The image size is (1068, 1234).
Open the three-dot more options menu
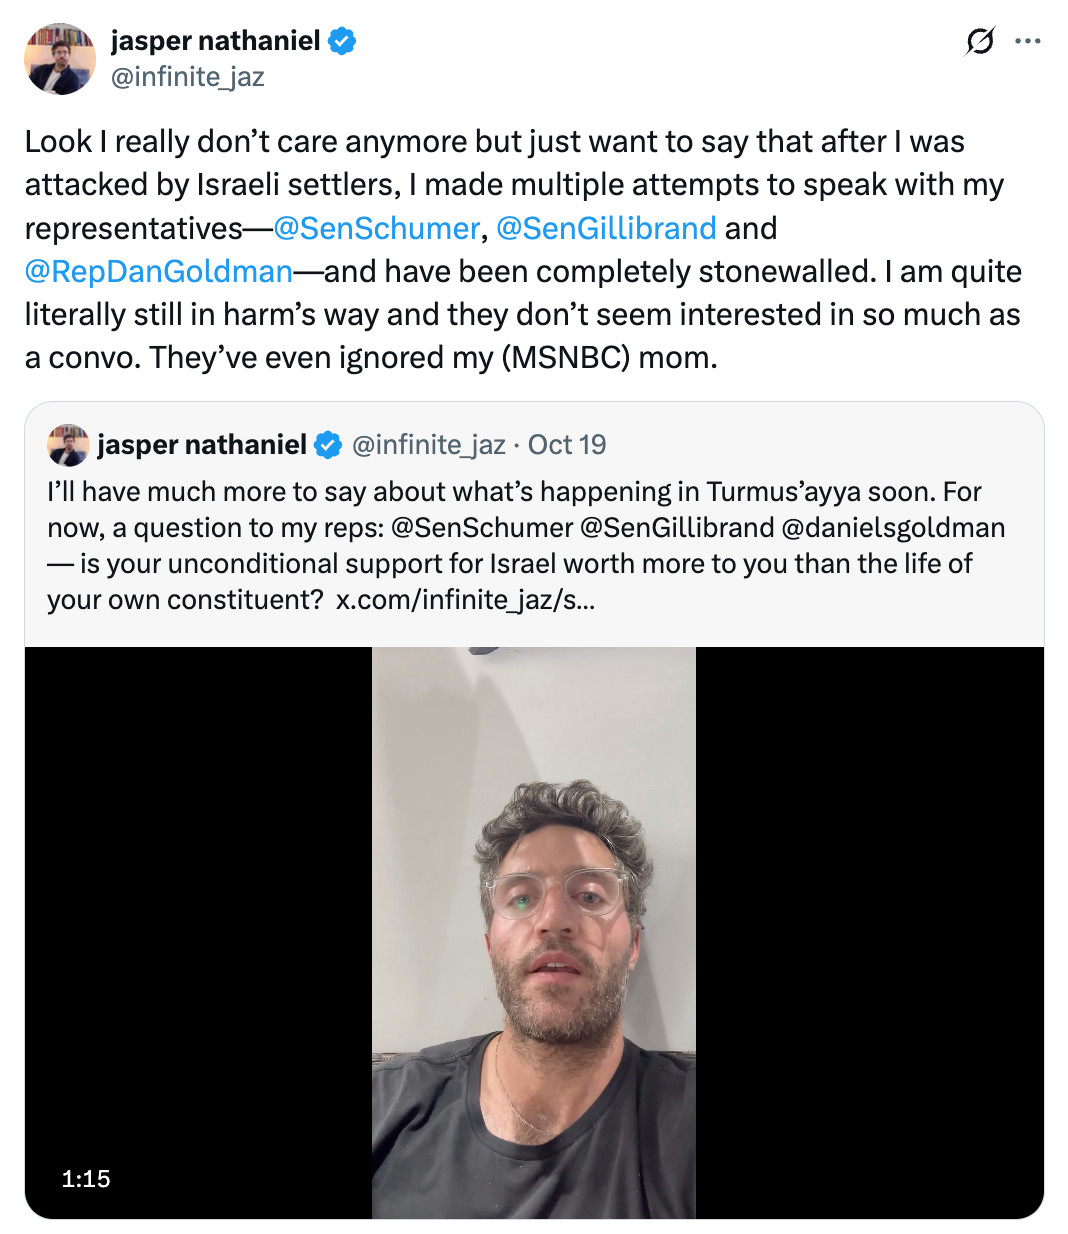[1027, 41]
